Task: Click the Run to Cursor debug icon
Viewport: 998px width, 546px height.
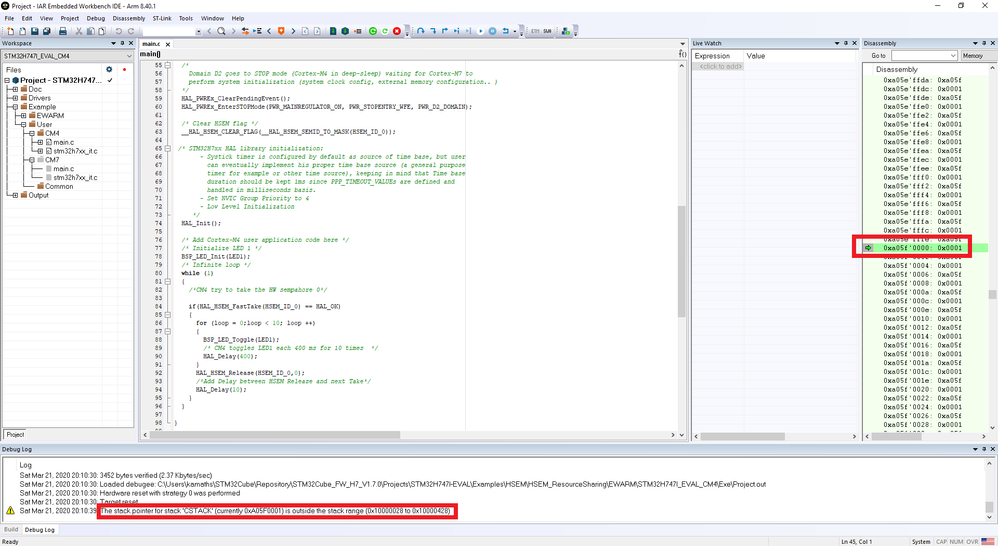Action: tap(468, 31)
